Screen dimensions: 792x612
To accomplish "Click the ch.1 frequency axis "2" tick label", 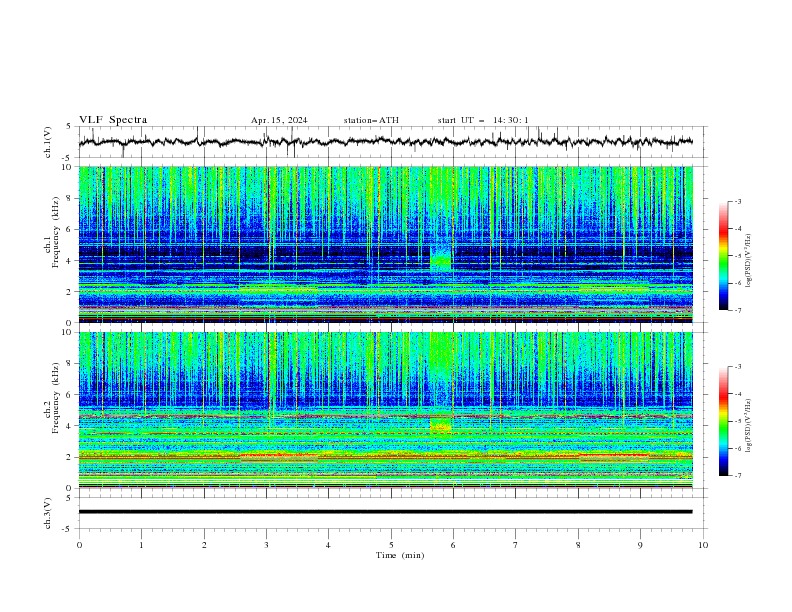I will [x=70, y=292].
